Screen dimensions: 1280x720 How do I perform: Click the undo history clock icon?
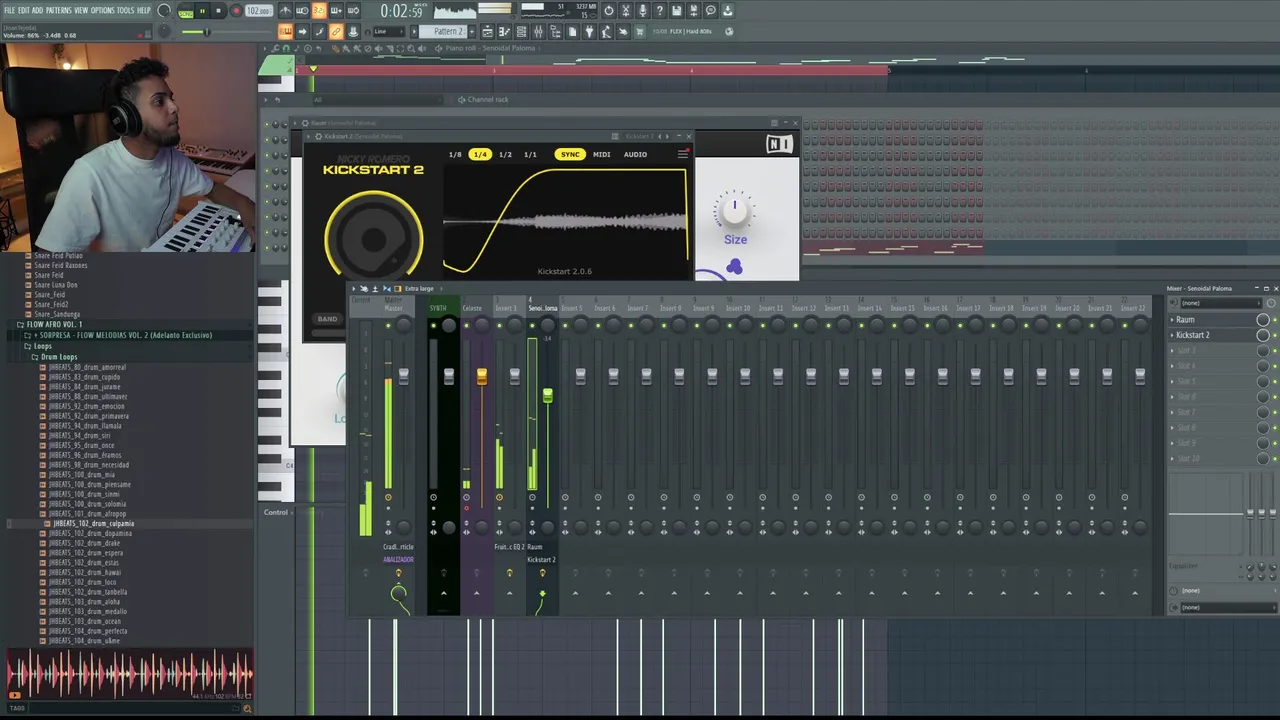pos(609,10)
